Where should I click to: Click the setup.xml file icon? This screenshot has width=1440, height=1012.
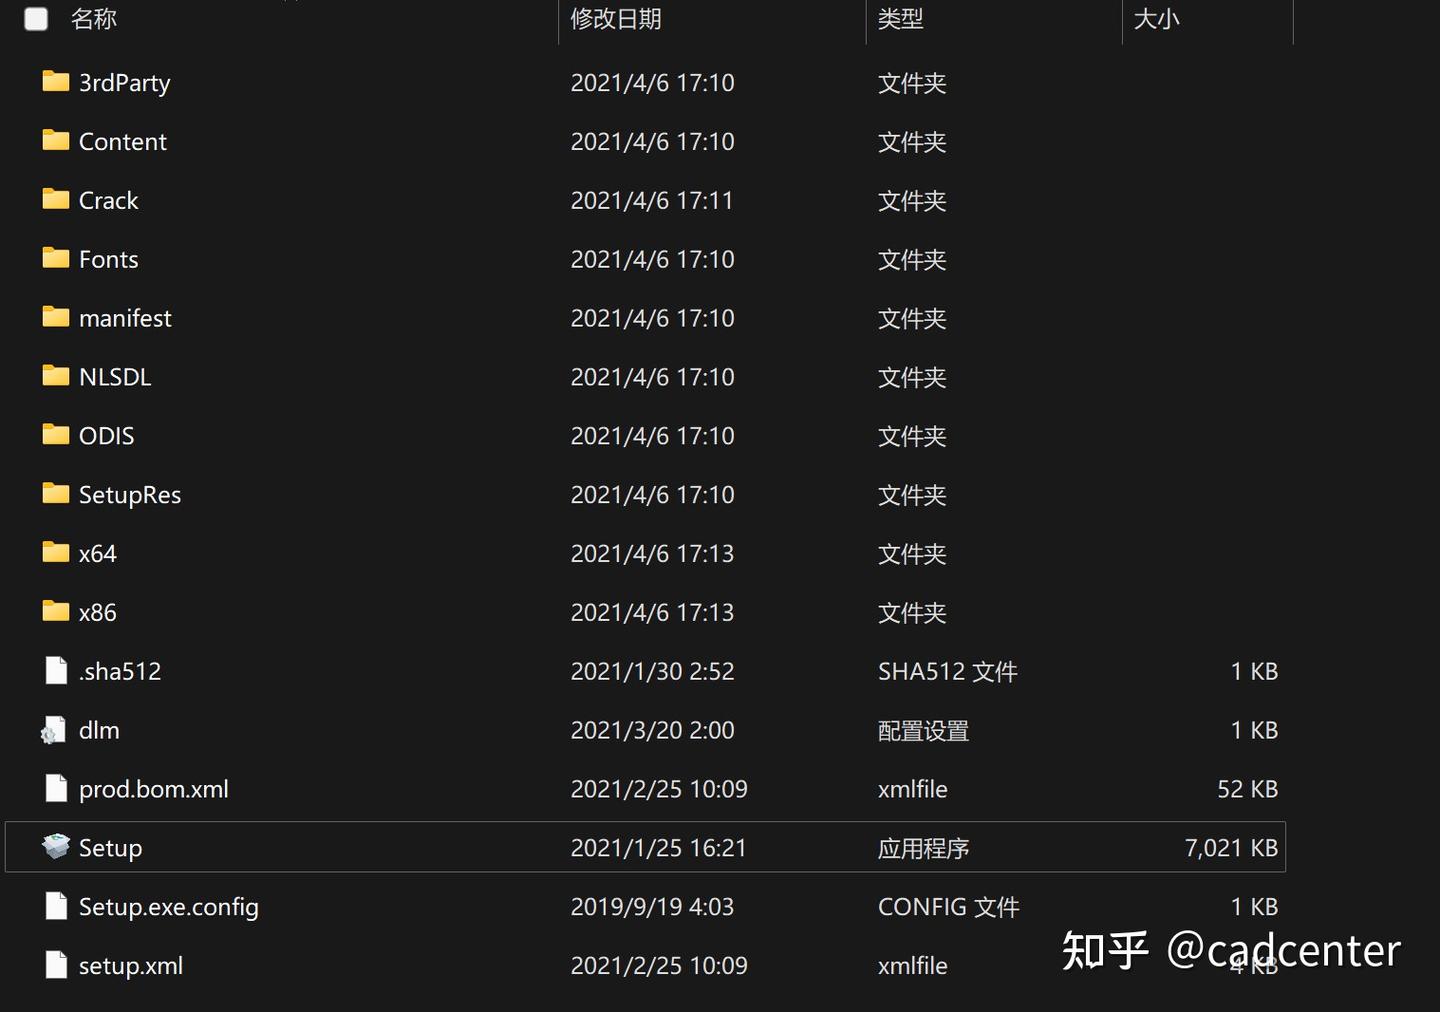[56, 965]
